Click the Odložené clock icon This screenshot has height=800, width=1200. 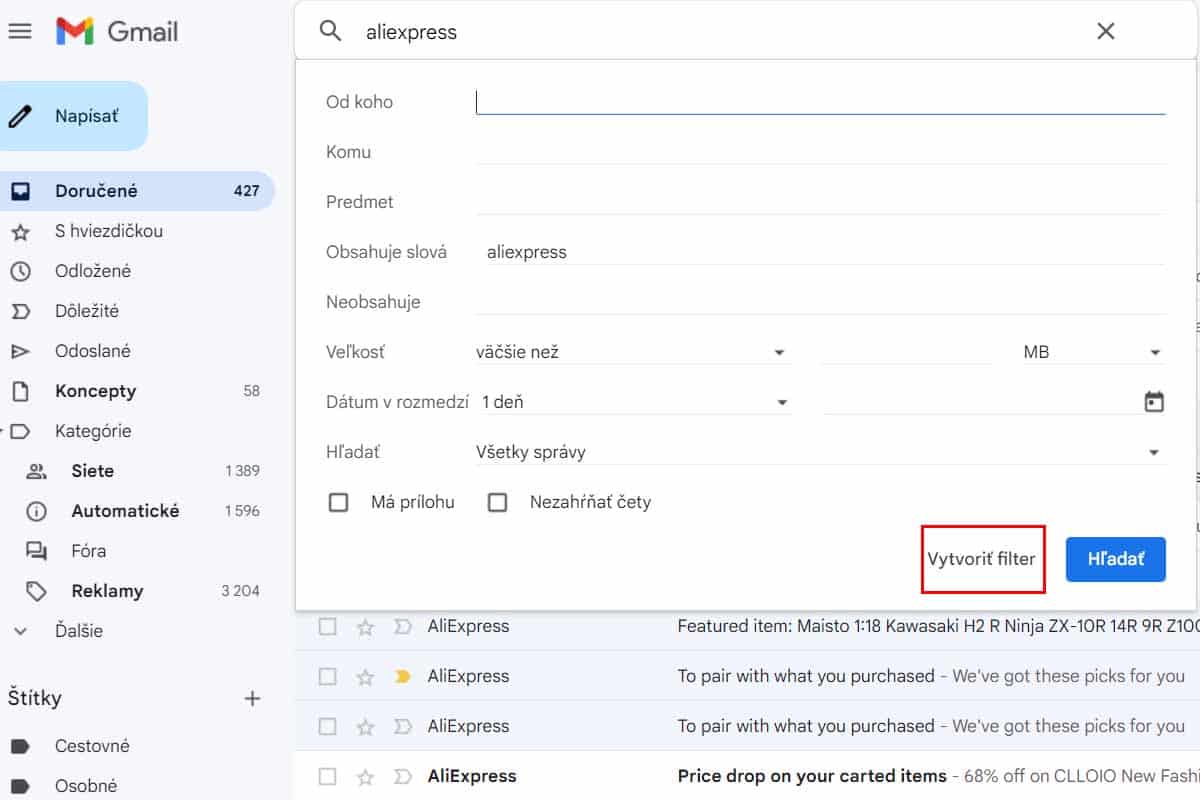click(20, 271)
